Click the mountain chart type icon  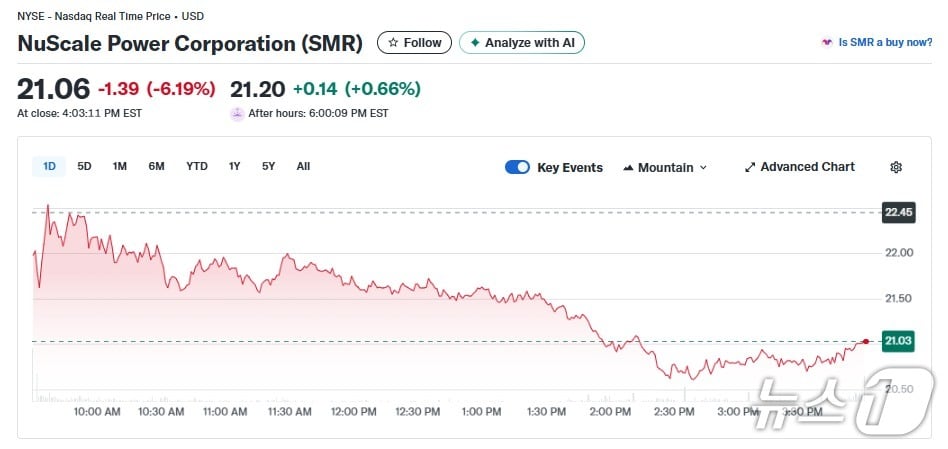point(629,167)
